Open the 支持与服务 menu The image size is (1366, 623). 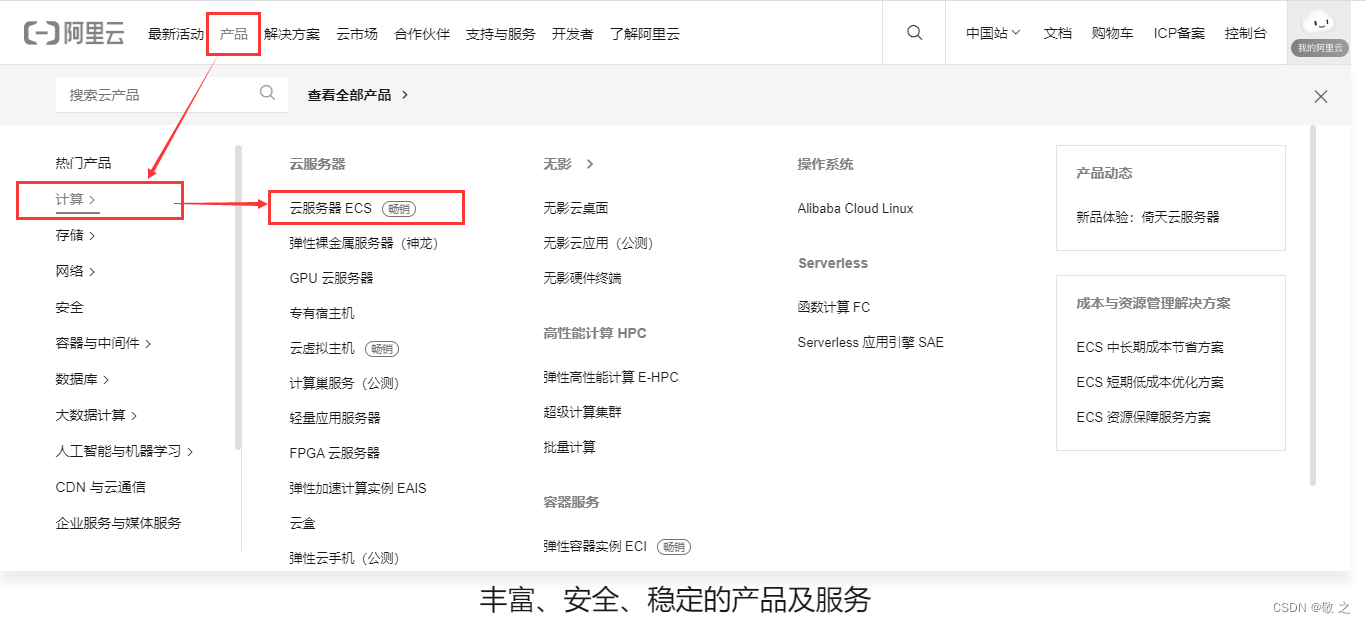click(x=501, y=34)
